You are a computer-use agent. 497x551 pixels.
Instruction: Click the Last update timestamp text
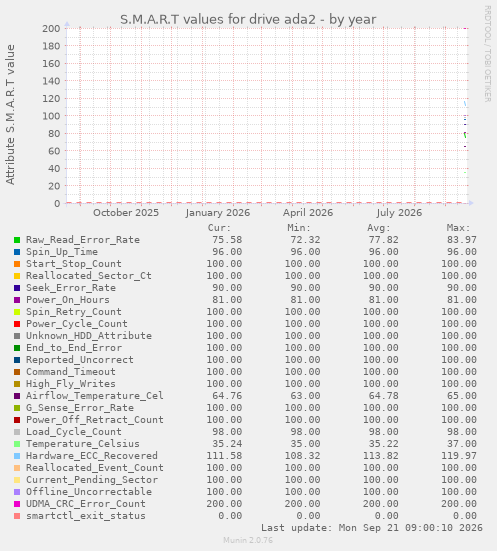[x=372, y=528]
